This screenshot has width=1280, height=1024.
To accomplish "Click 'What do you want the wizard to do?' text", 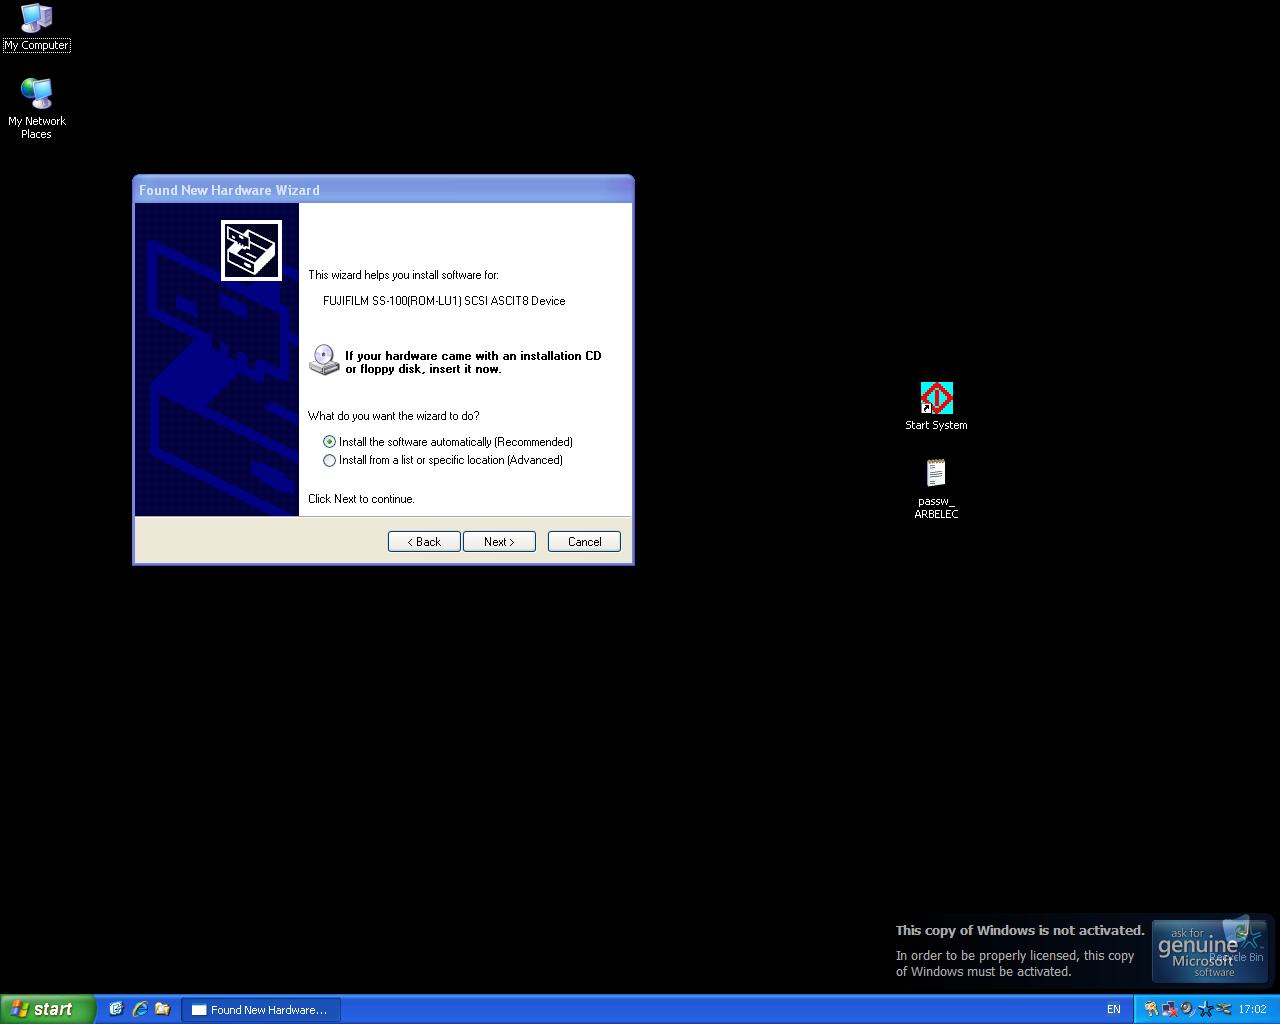I will pos(393,416).
